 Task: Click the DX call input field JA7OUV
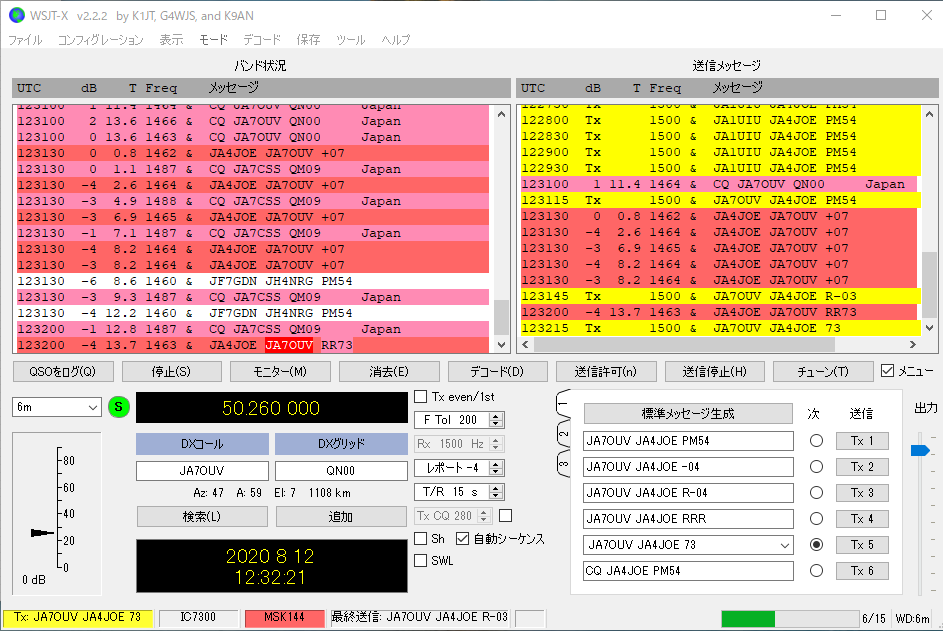click(202, 471)
